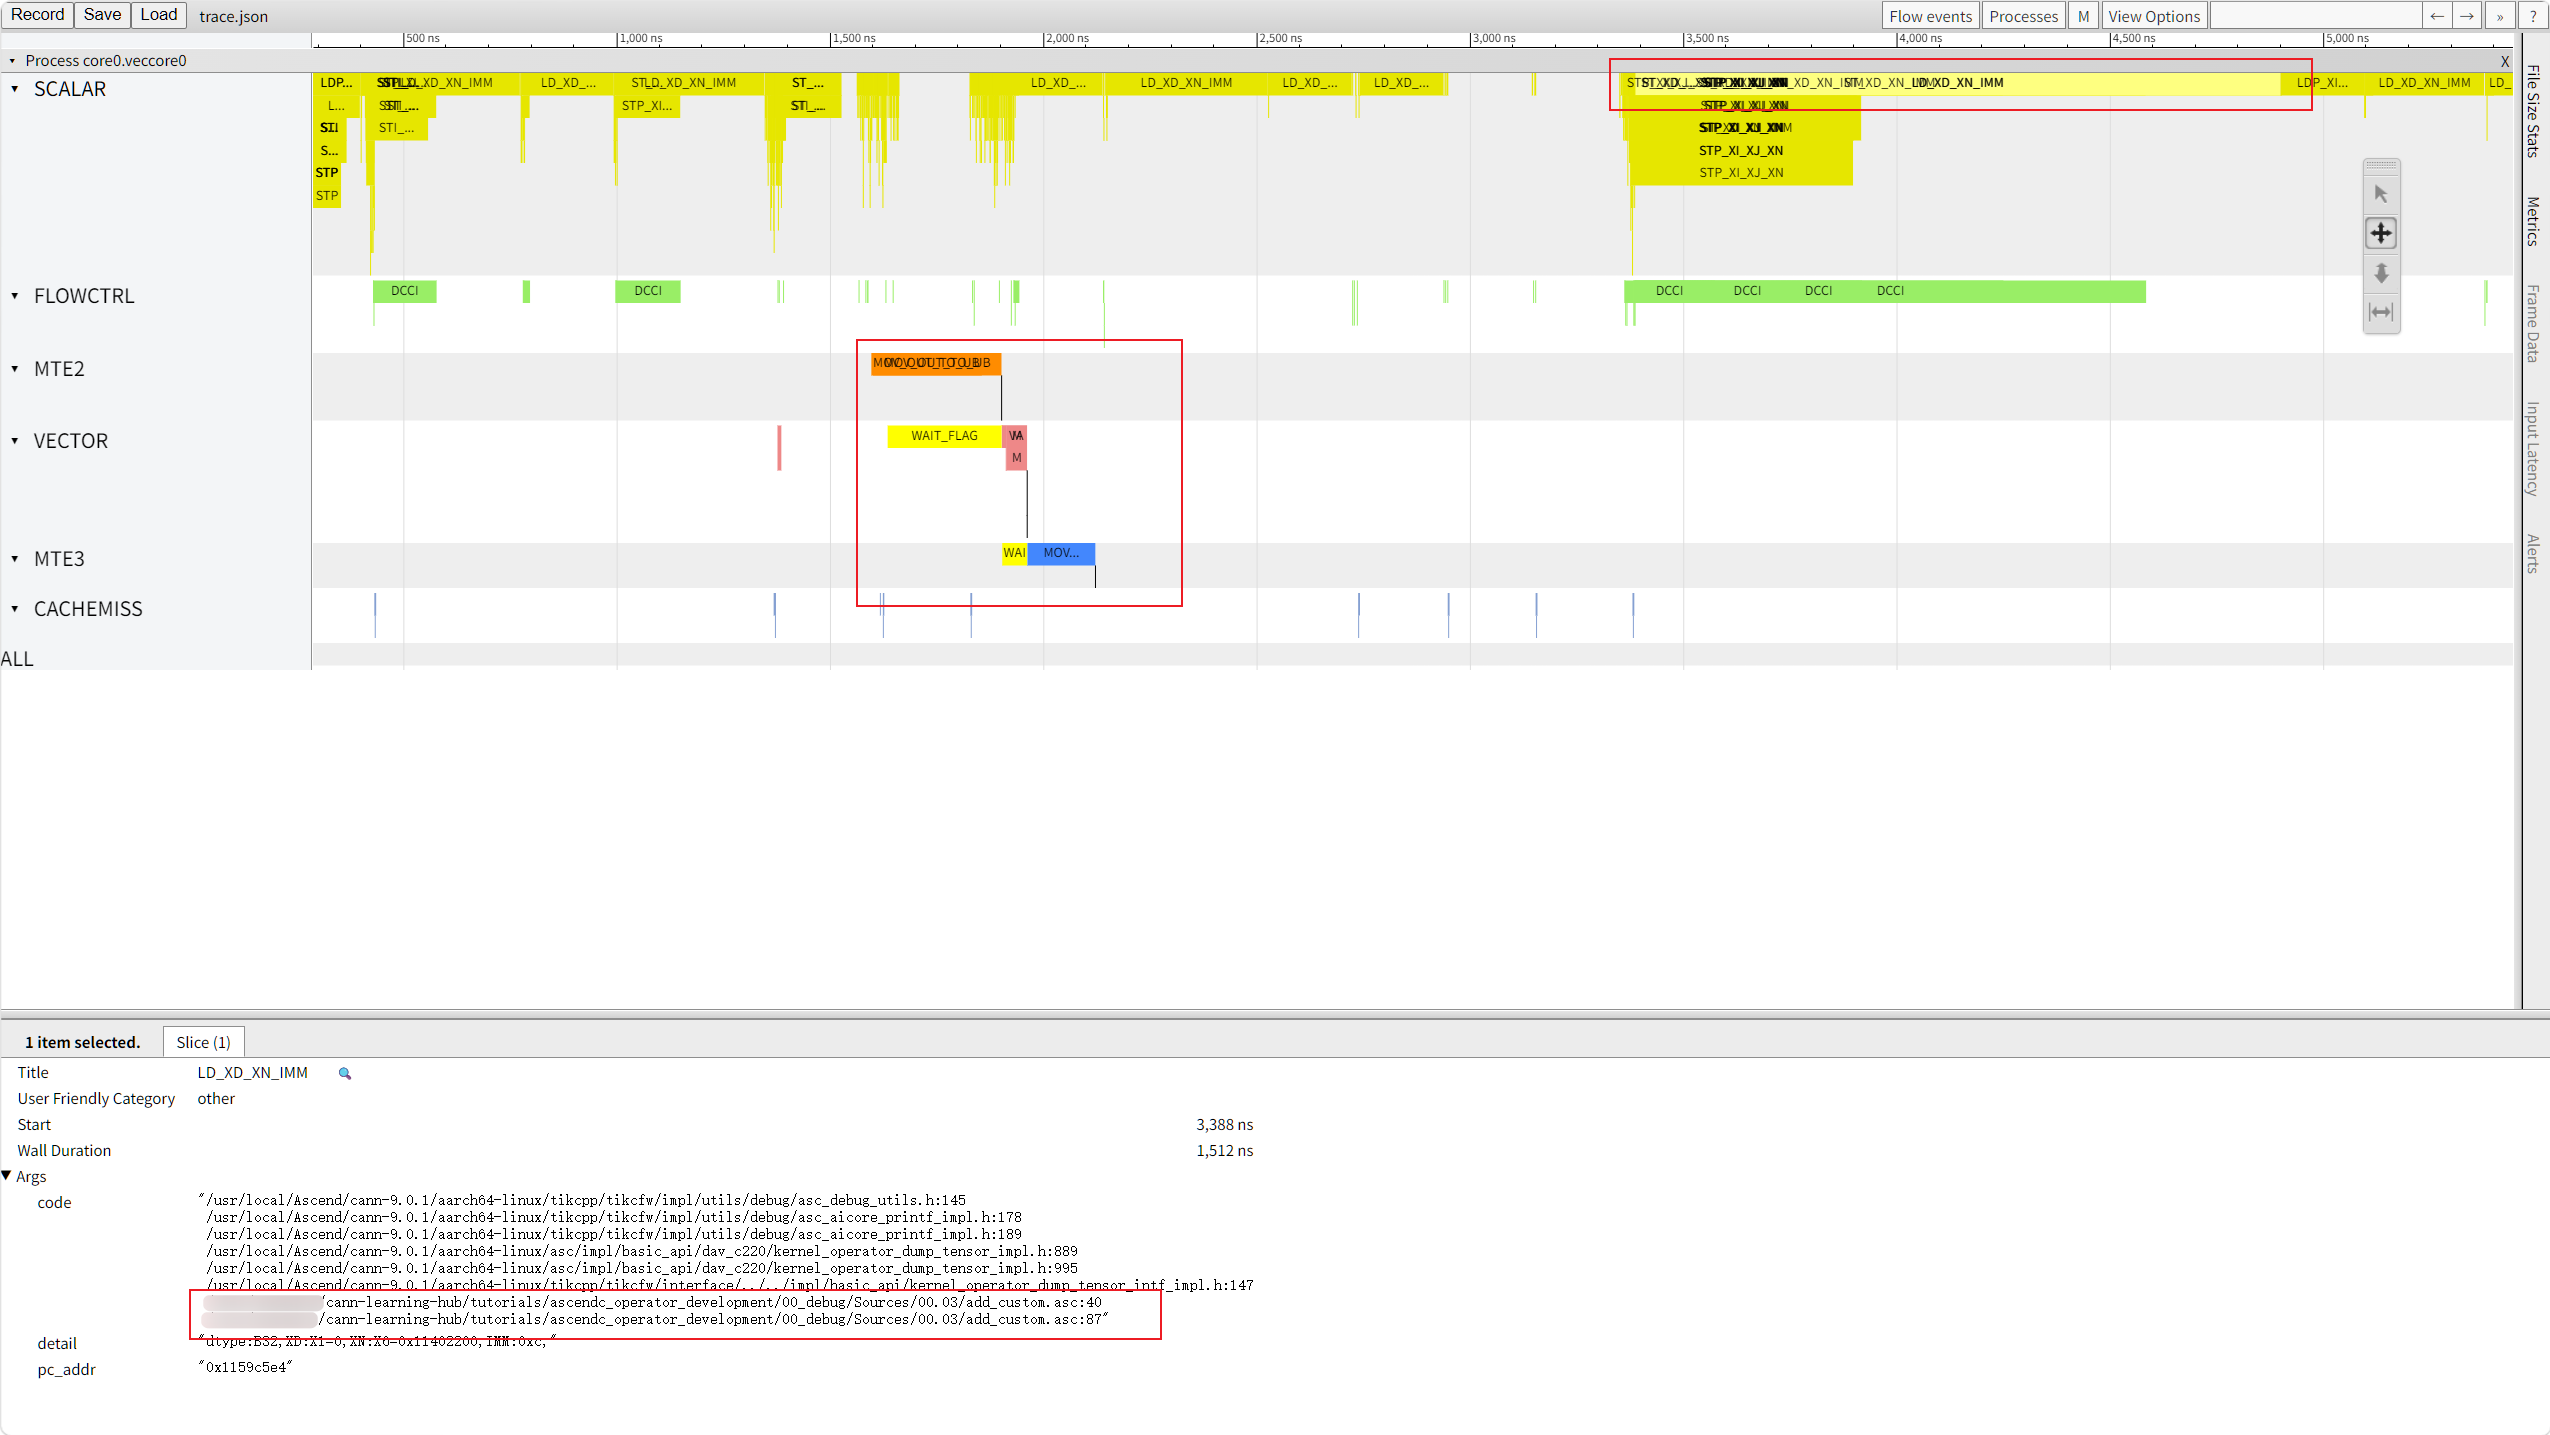This screenshot has height=1435, width=2550.
Task: Toggle the side drawer with double chevron
Action: pos(2499,16)
